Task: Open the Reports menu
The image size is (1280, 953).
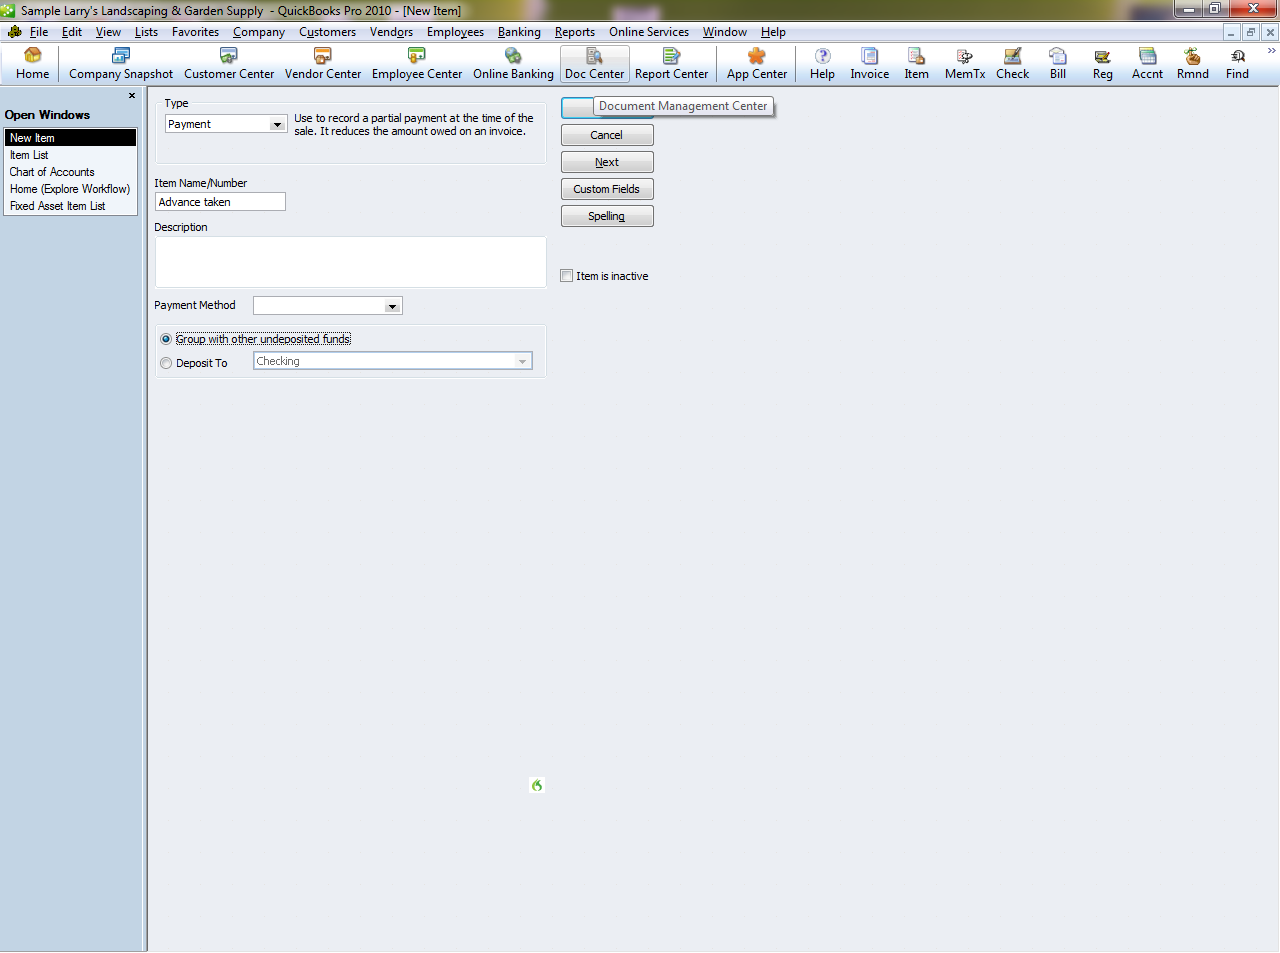Action: [x=575, y=32]
